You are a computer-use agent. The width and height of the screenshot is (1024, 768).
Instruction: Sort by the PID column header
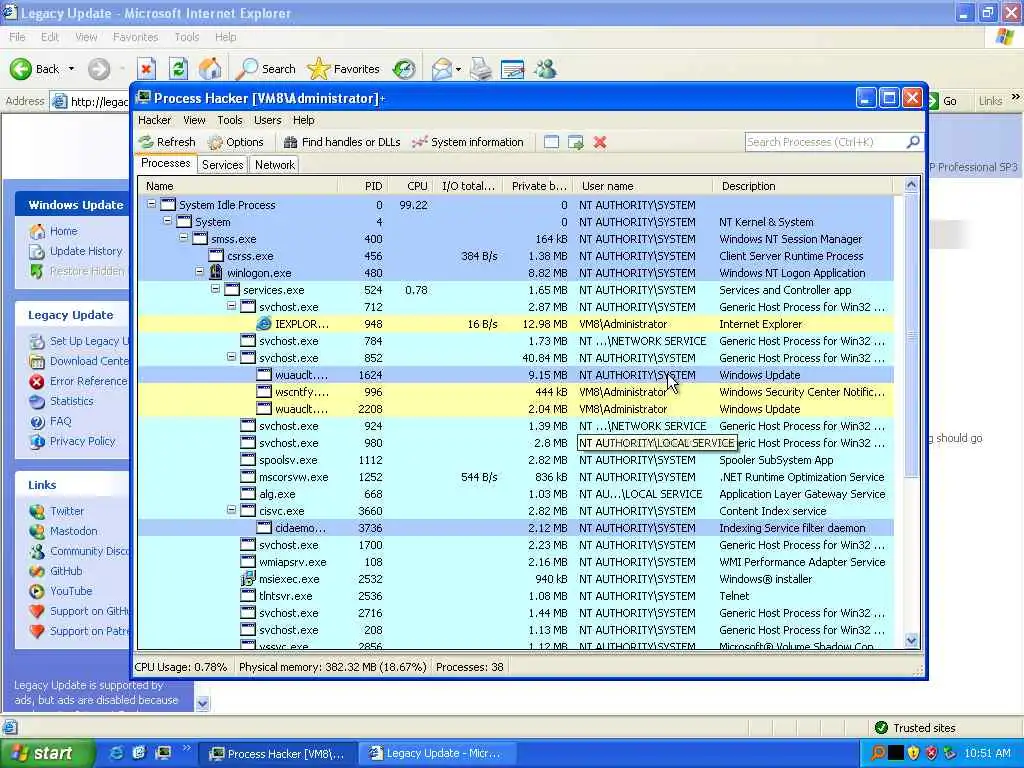coord(362,186)
